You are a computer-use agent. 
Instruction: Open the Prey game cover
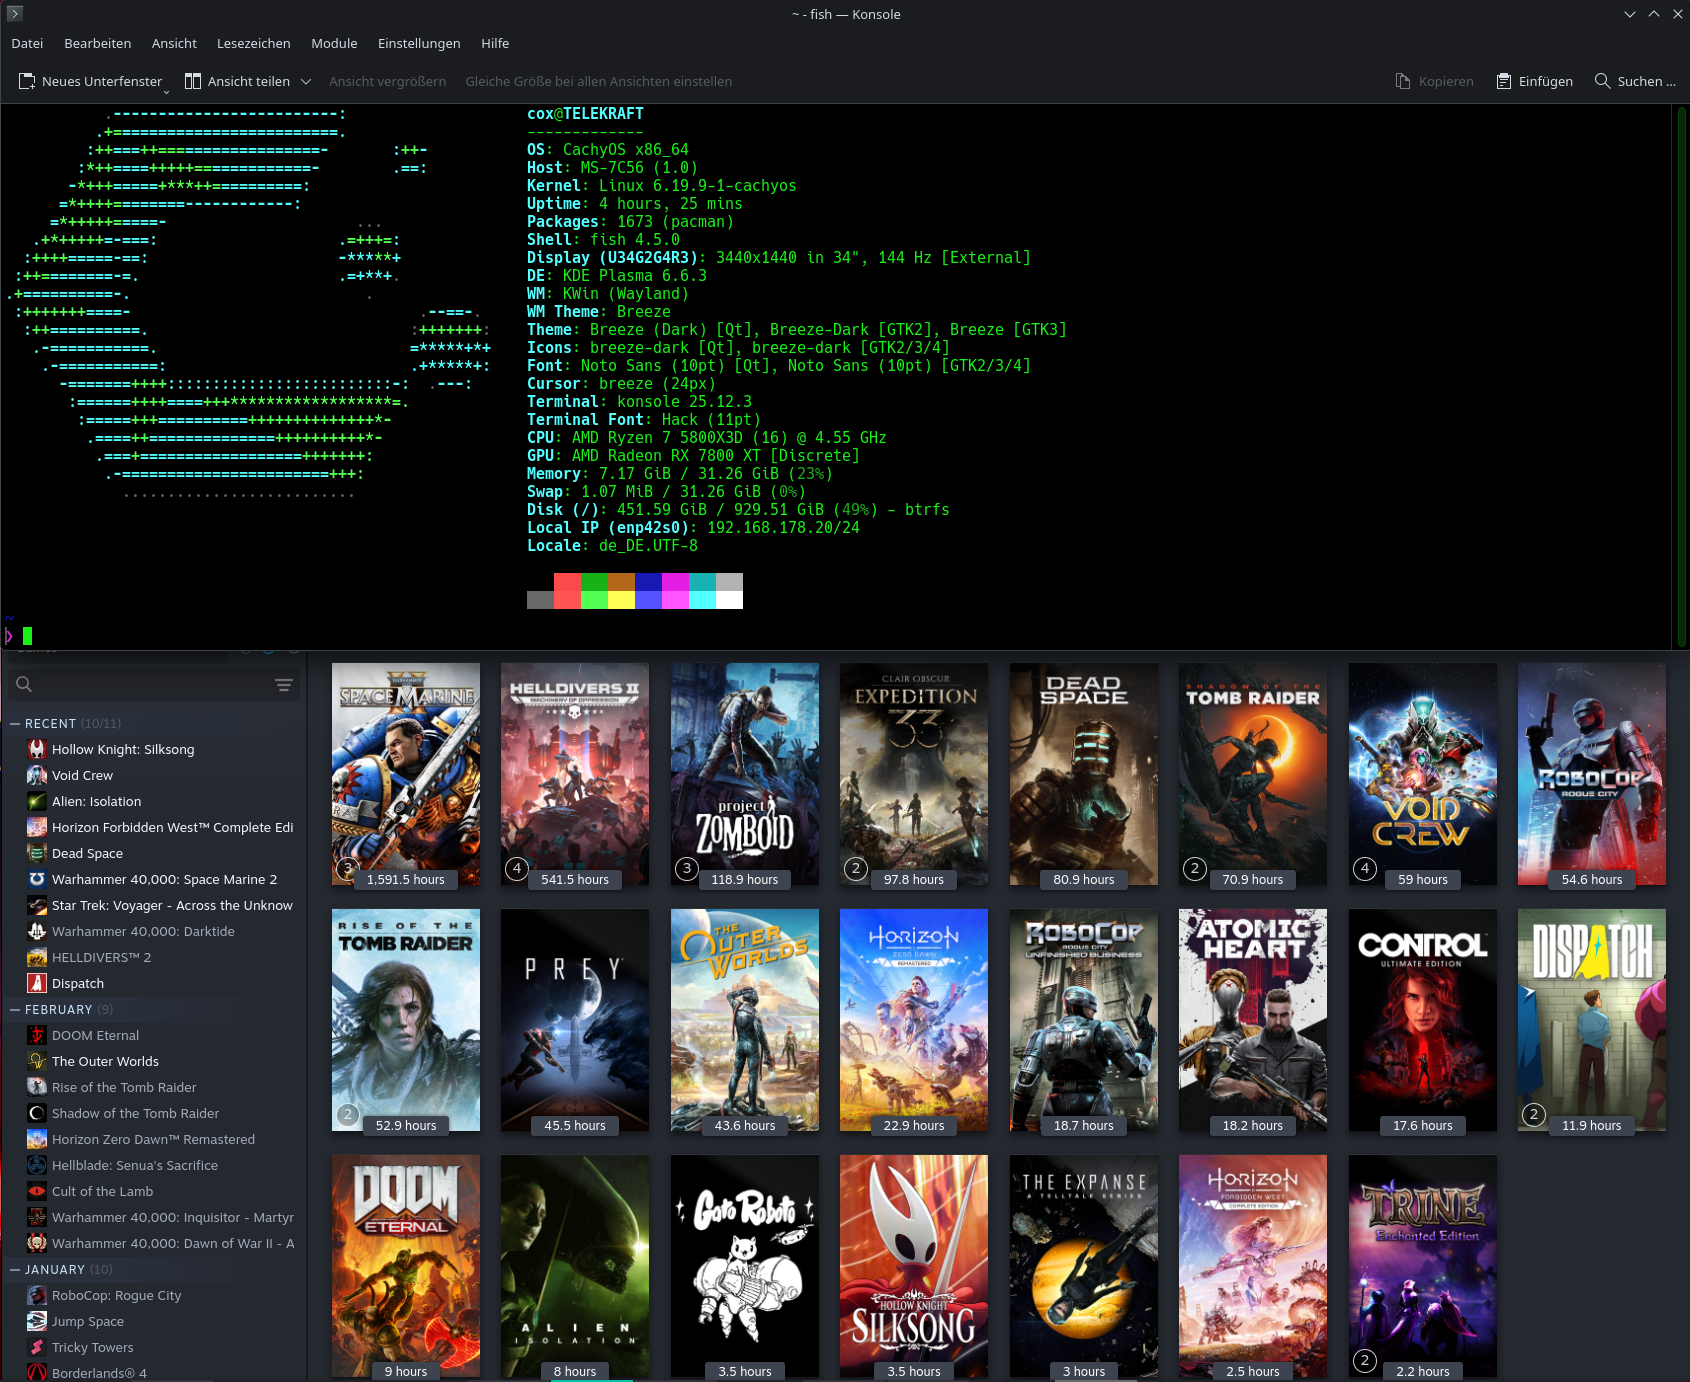click(x=575, y=1020)
